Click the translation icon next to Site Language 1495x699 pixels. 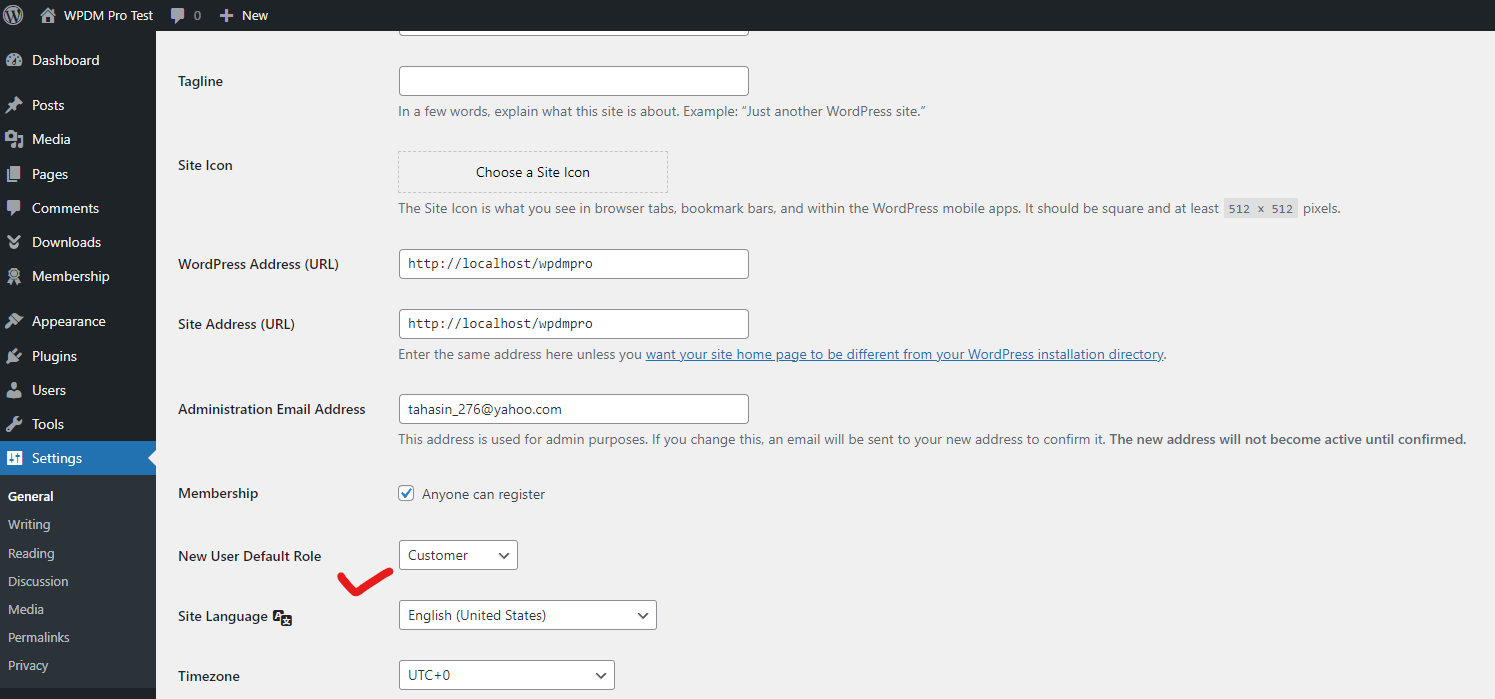pos(282,618)
